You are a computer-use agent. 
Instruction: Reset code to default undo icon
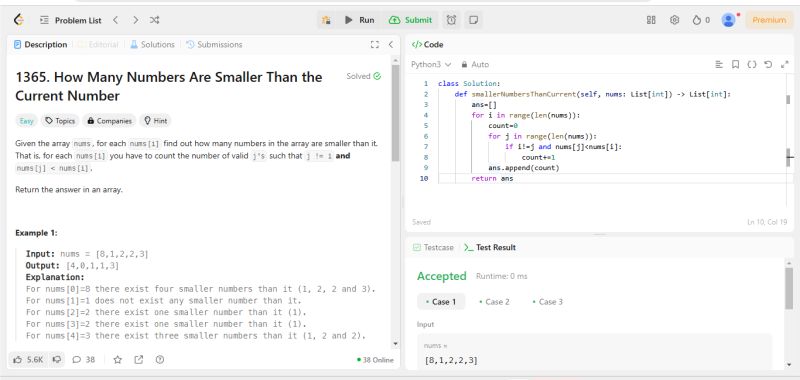[768, 64]
